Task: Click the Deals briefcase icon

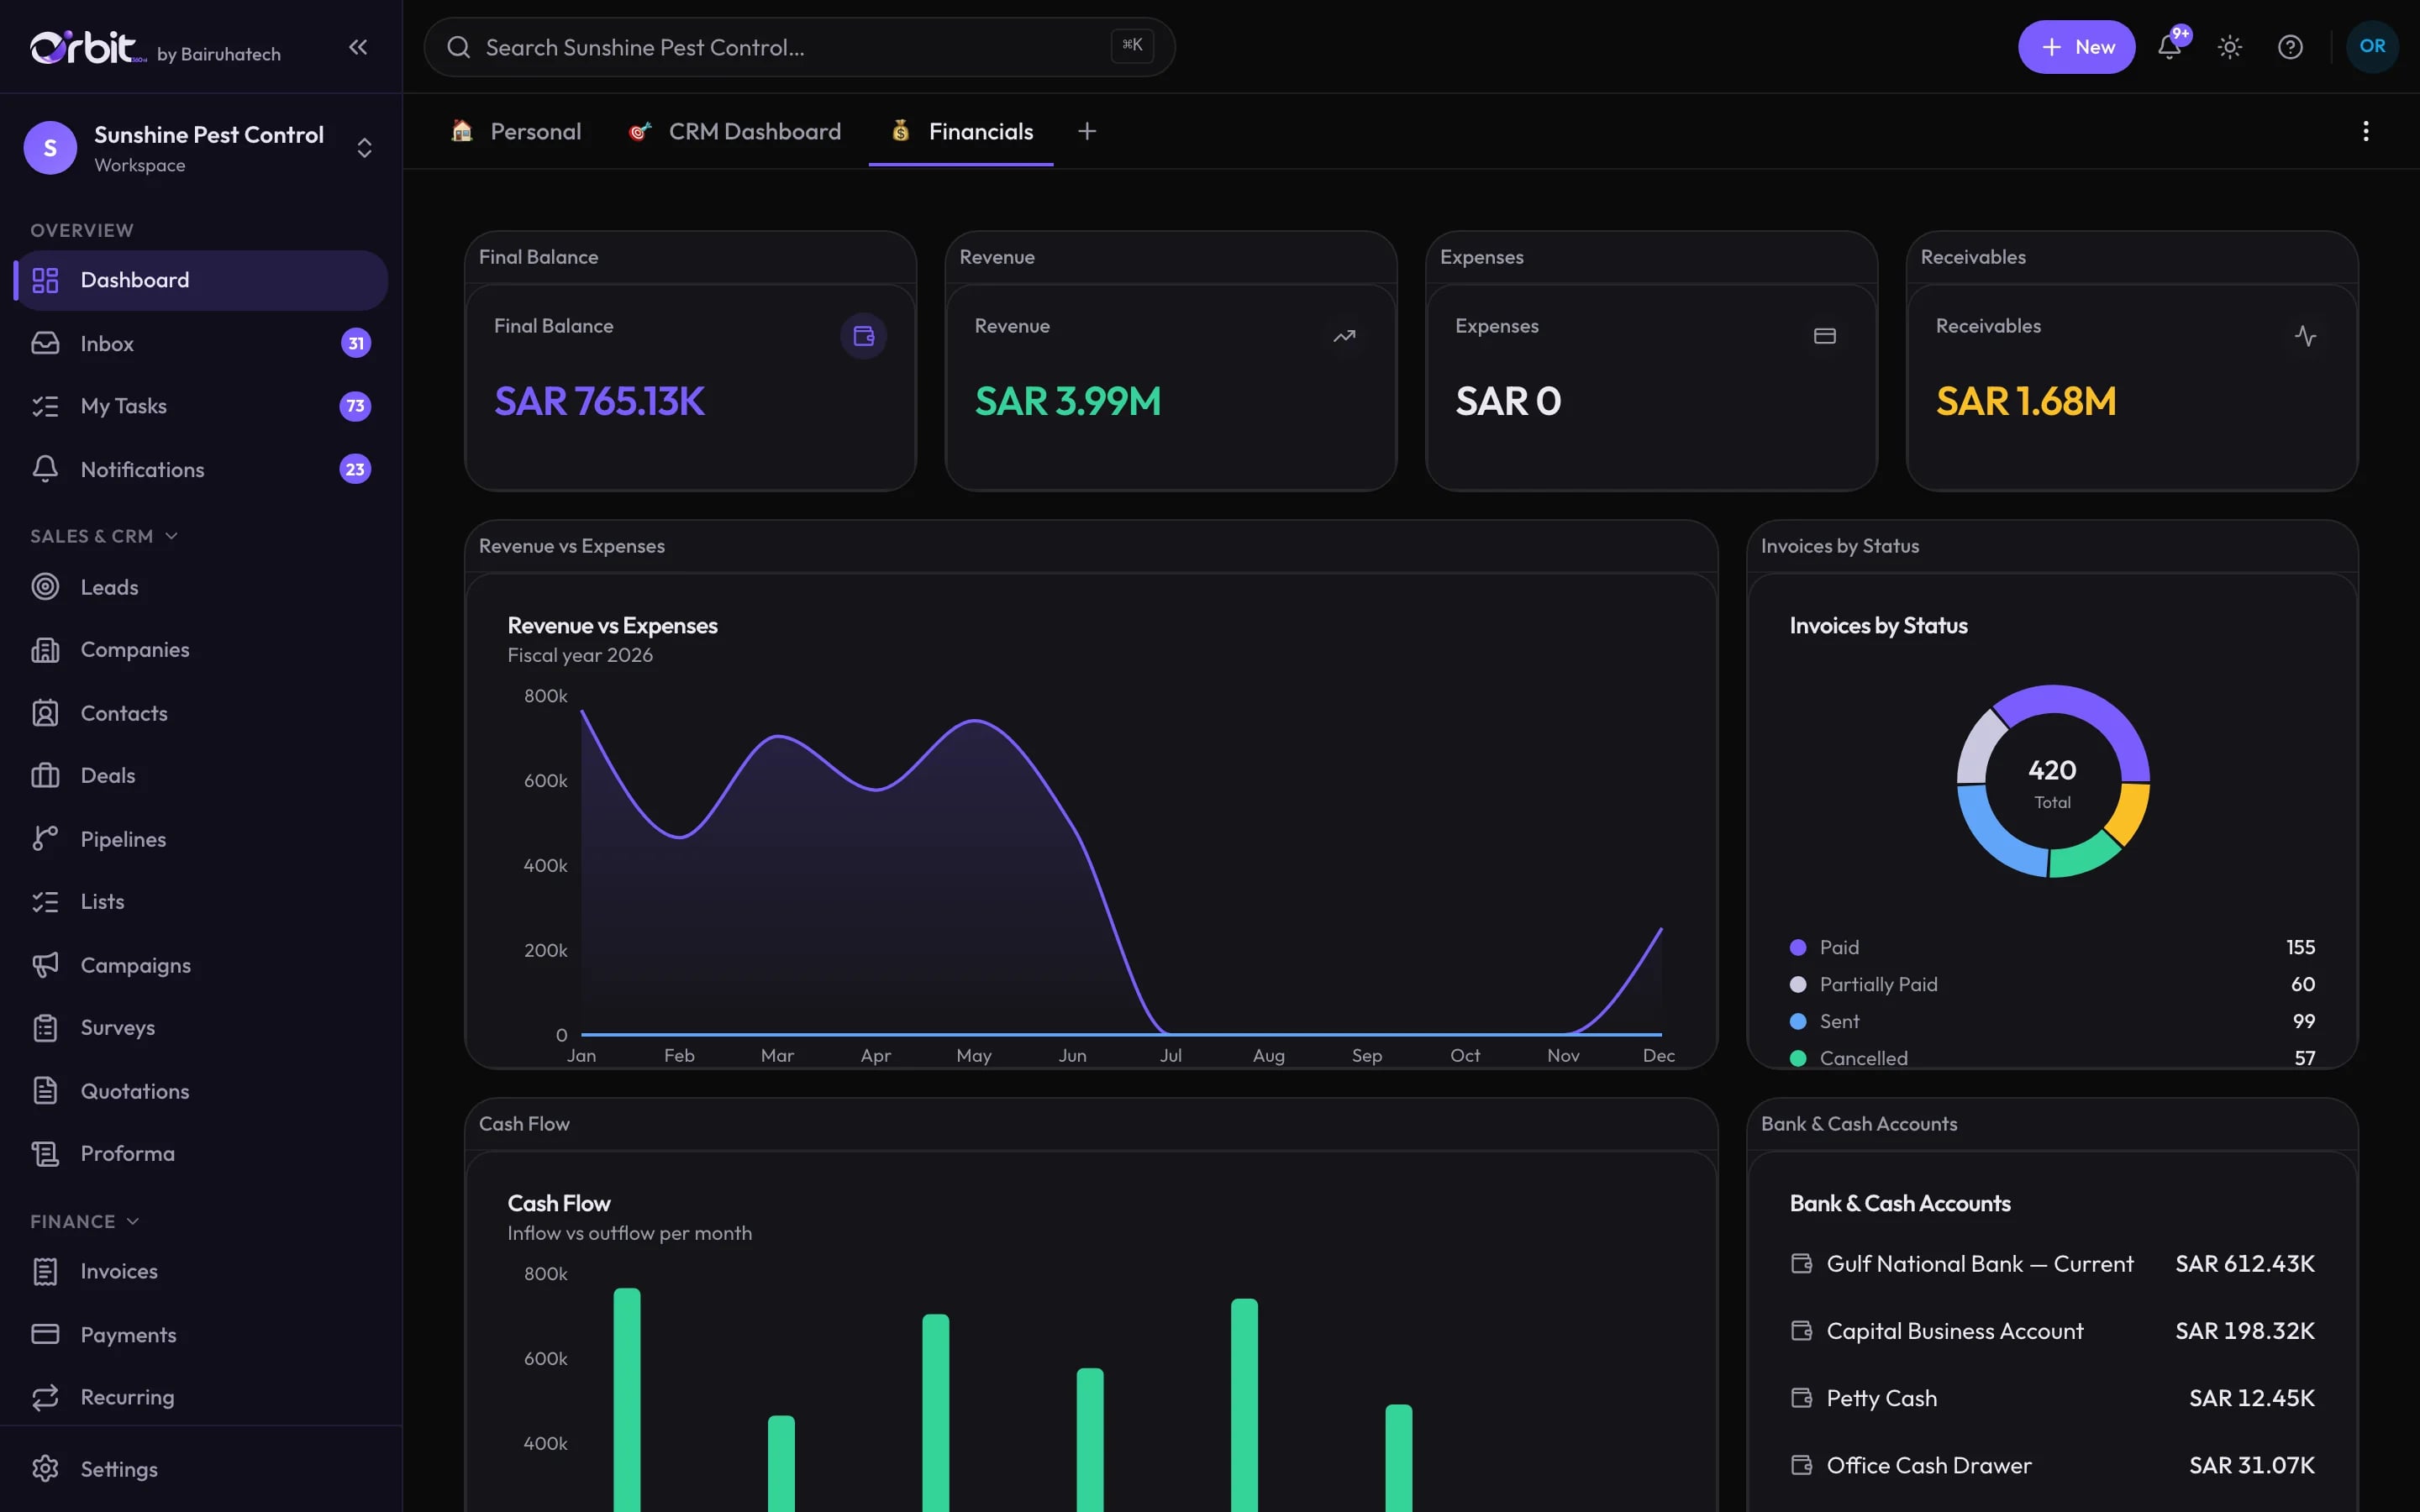Action: tap(45, 776)
